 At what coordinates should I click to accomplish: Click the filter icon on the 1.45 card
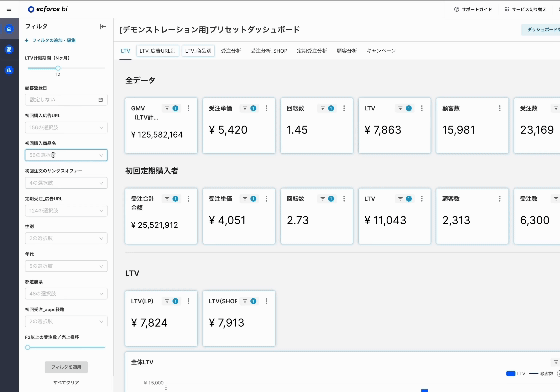323,108
